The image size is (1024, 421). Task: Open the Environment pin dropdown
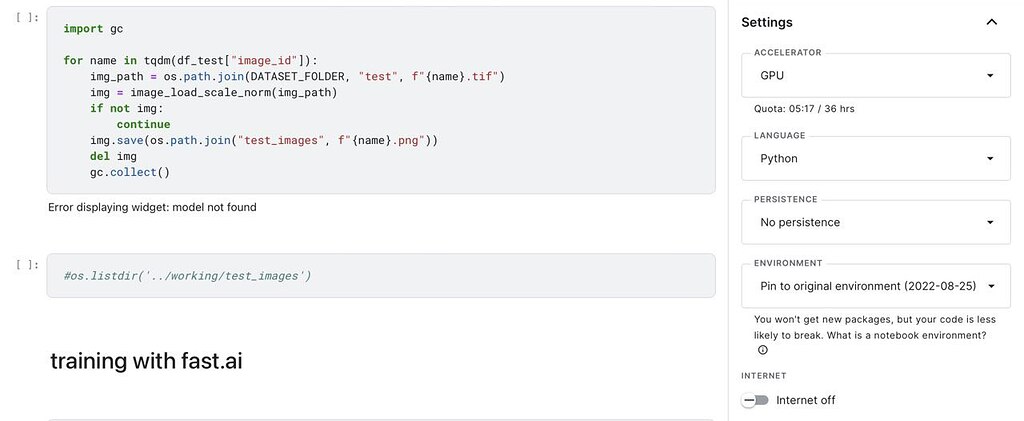[x=876, y=286]
